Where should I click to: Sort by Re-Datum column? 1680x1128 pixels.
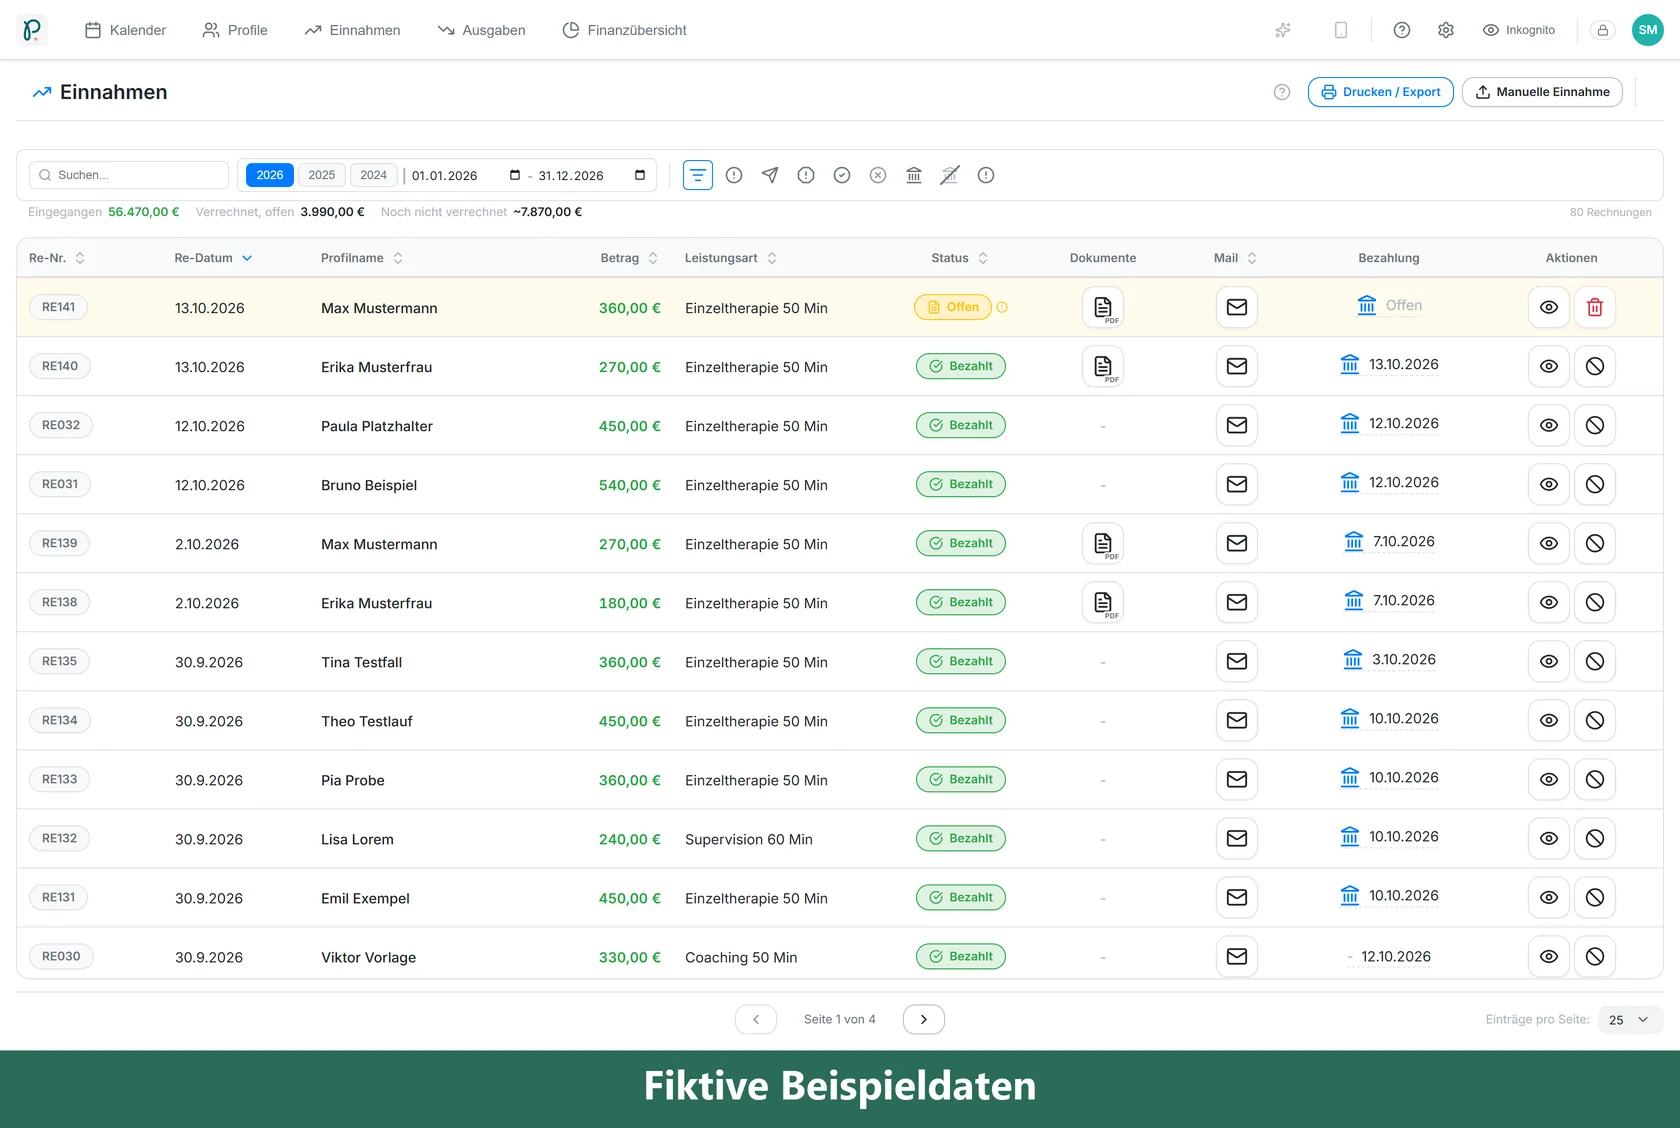(213, 258)
